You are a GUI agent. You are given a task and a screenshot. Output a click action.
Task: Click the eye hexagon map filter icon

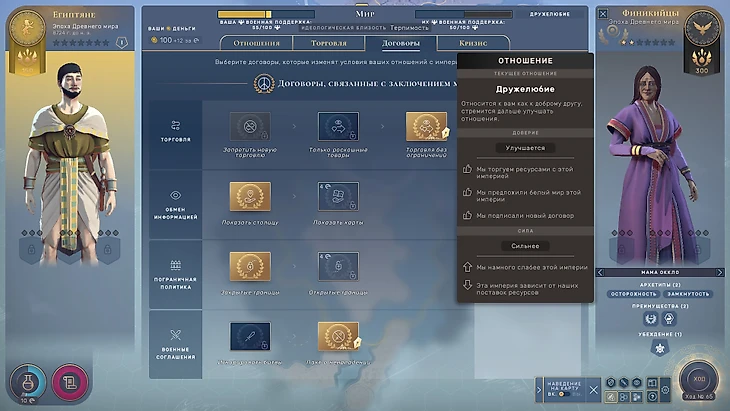click(636, 383)
